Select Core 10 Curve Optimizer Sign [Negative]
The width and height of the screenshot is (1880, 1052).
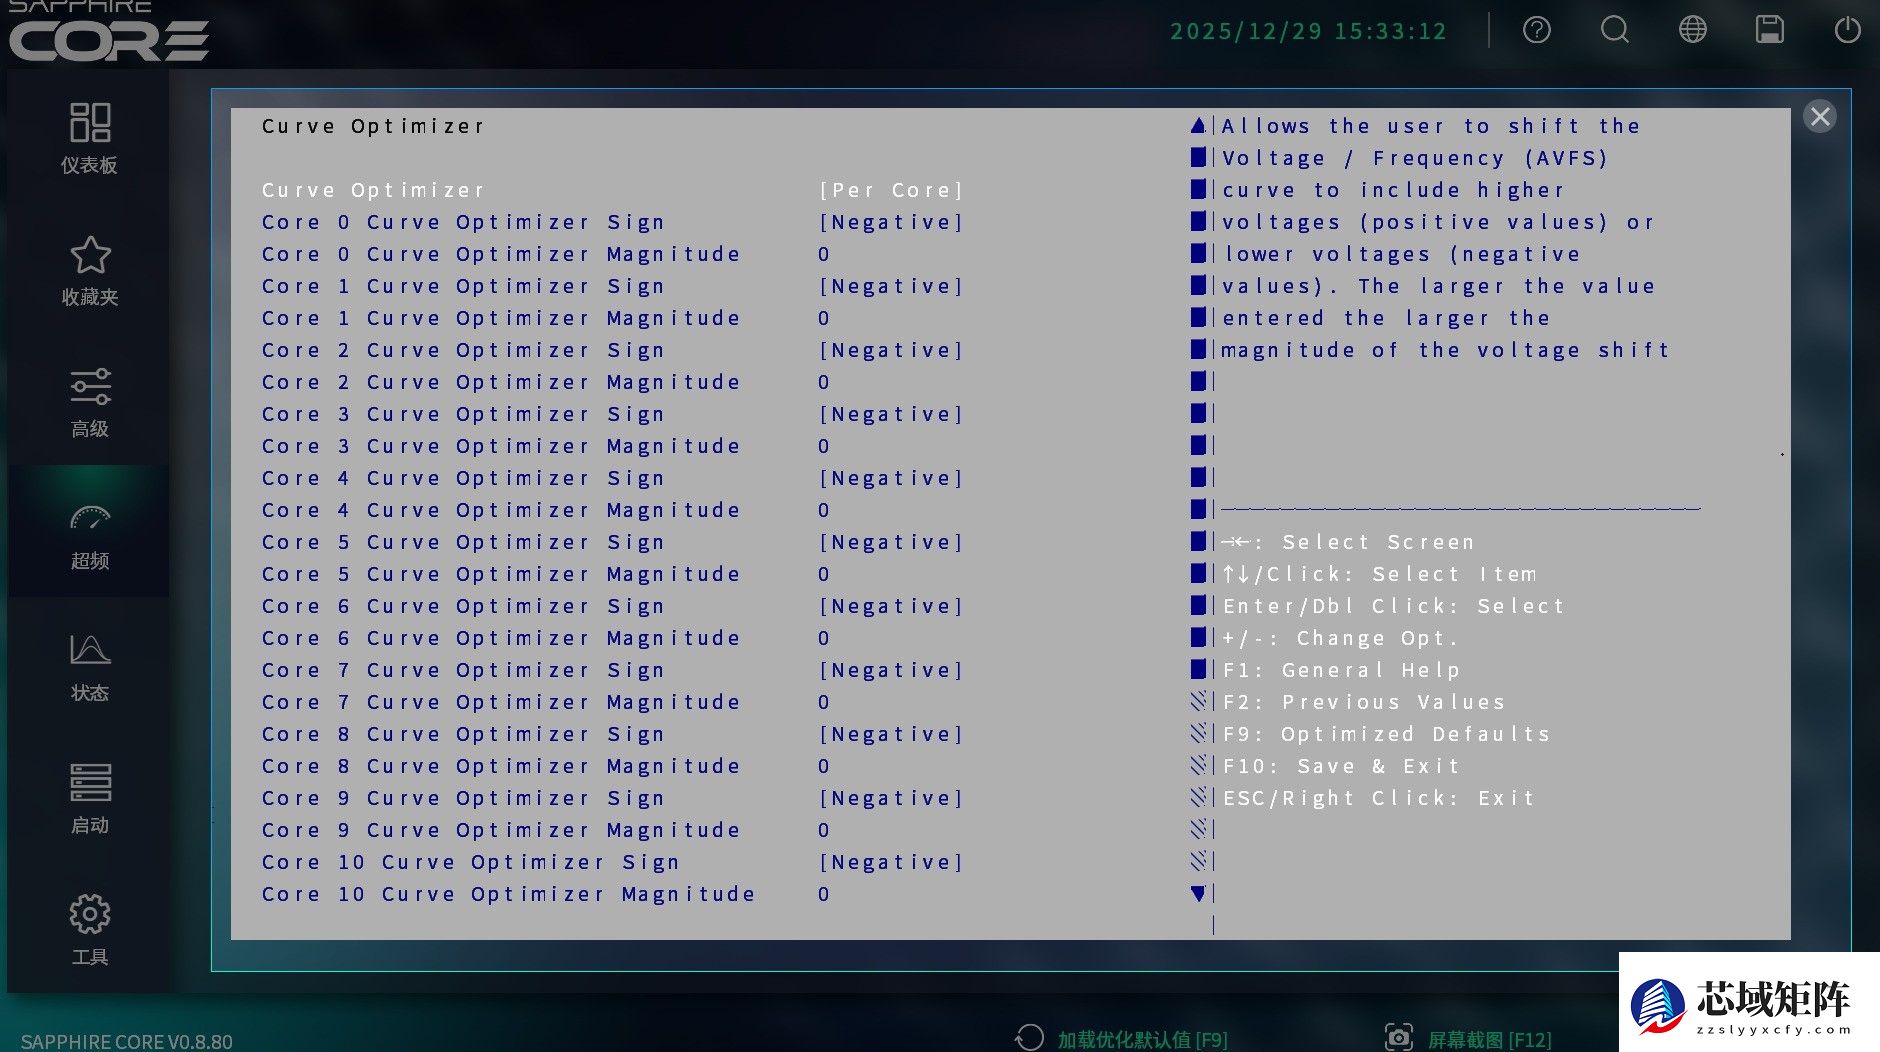890,862
